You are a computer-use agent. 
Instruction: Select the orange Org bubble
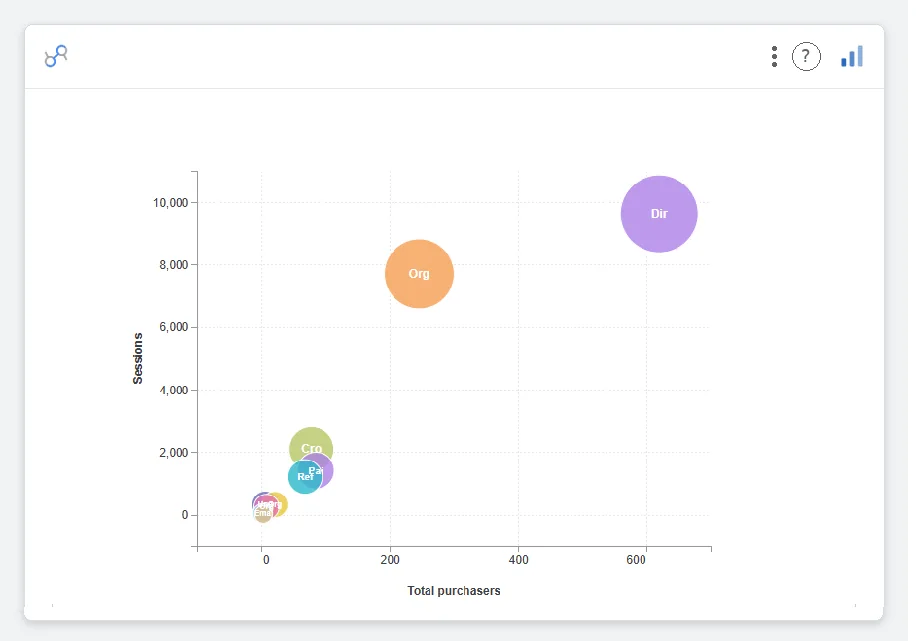419,273
